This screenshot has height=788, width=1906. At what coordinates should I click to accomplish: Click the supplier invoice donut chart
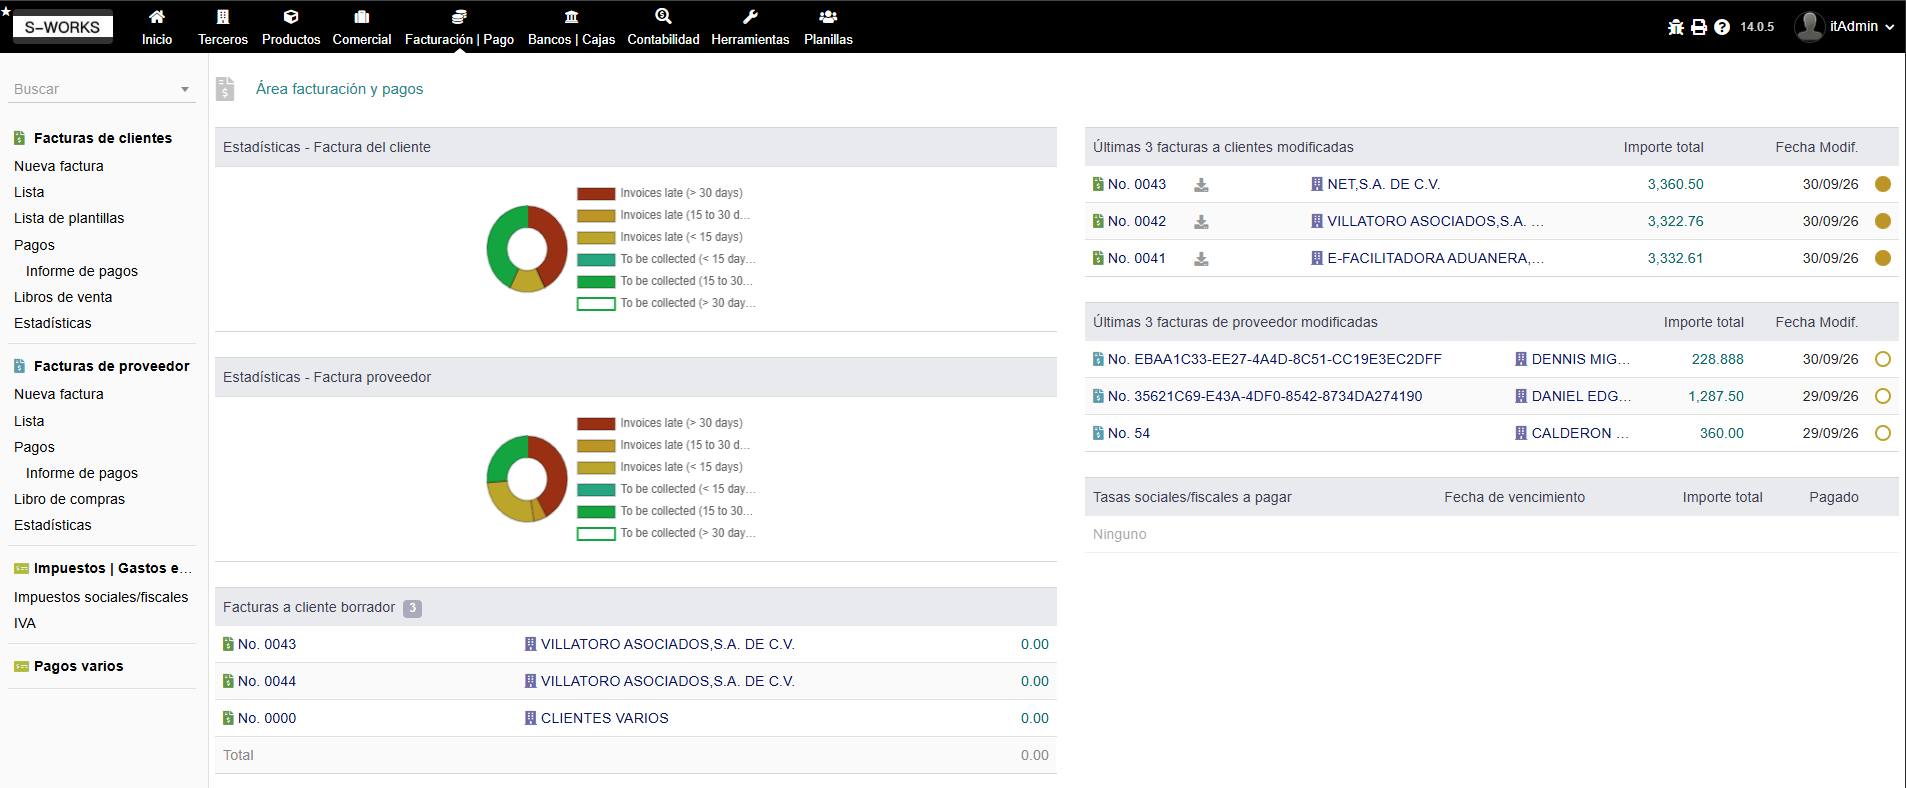pos(527,478)
